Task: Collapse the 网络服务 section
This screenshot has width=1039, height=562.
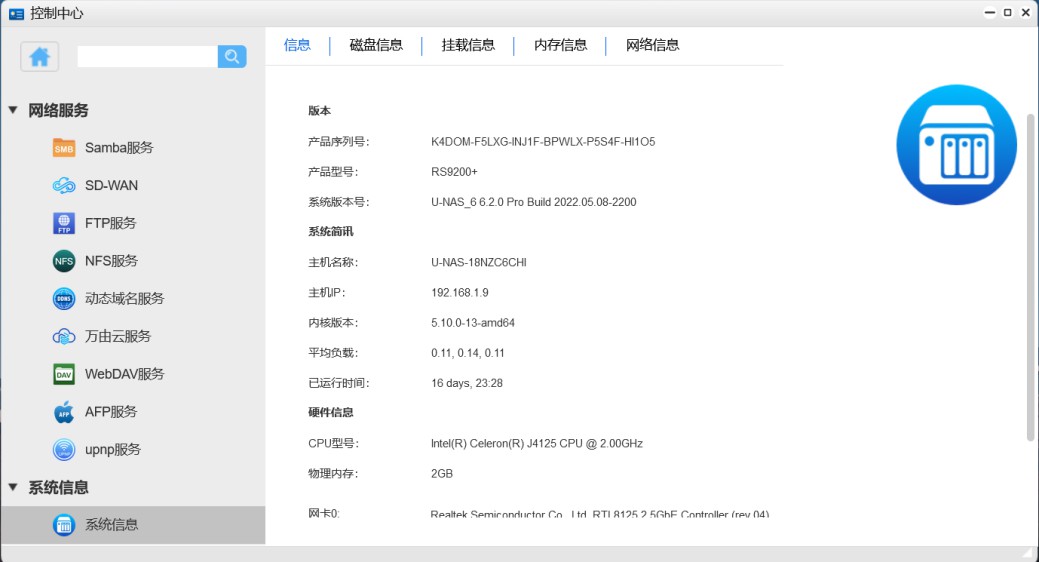Action: [x=13, y=111]
